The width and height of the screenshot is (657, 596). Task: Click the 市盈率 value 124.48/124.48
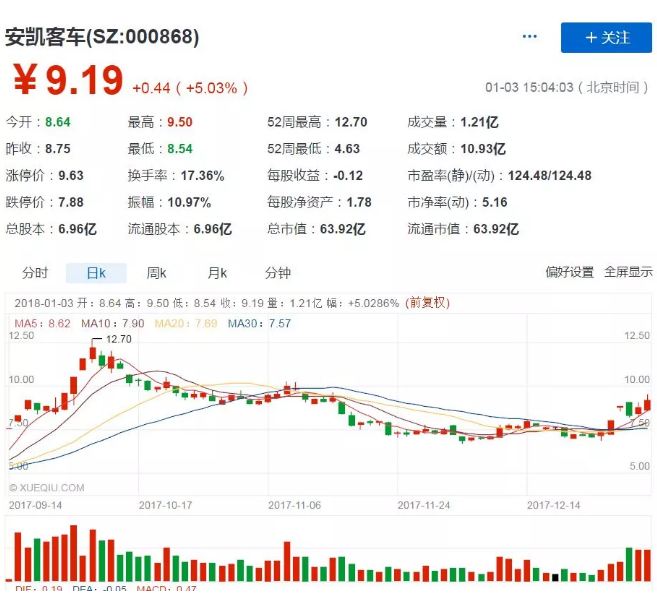[549, 175]
